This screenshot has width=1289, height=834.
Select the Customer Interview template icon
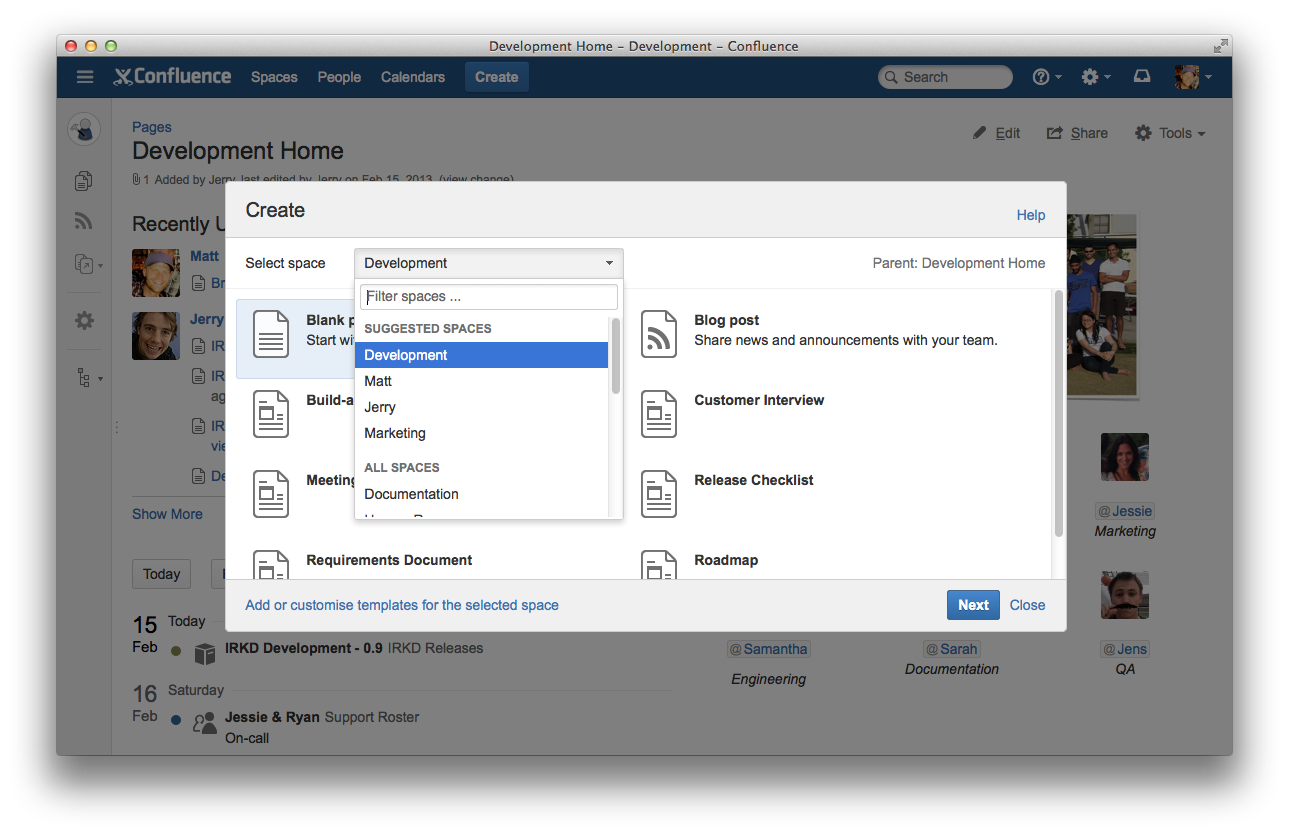(659, 414)
